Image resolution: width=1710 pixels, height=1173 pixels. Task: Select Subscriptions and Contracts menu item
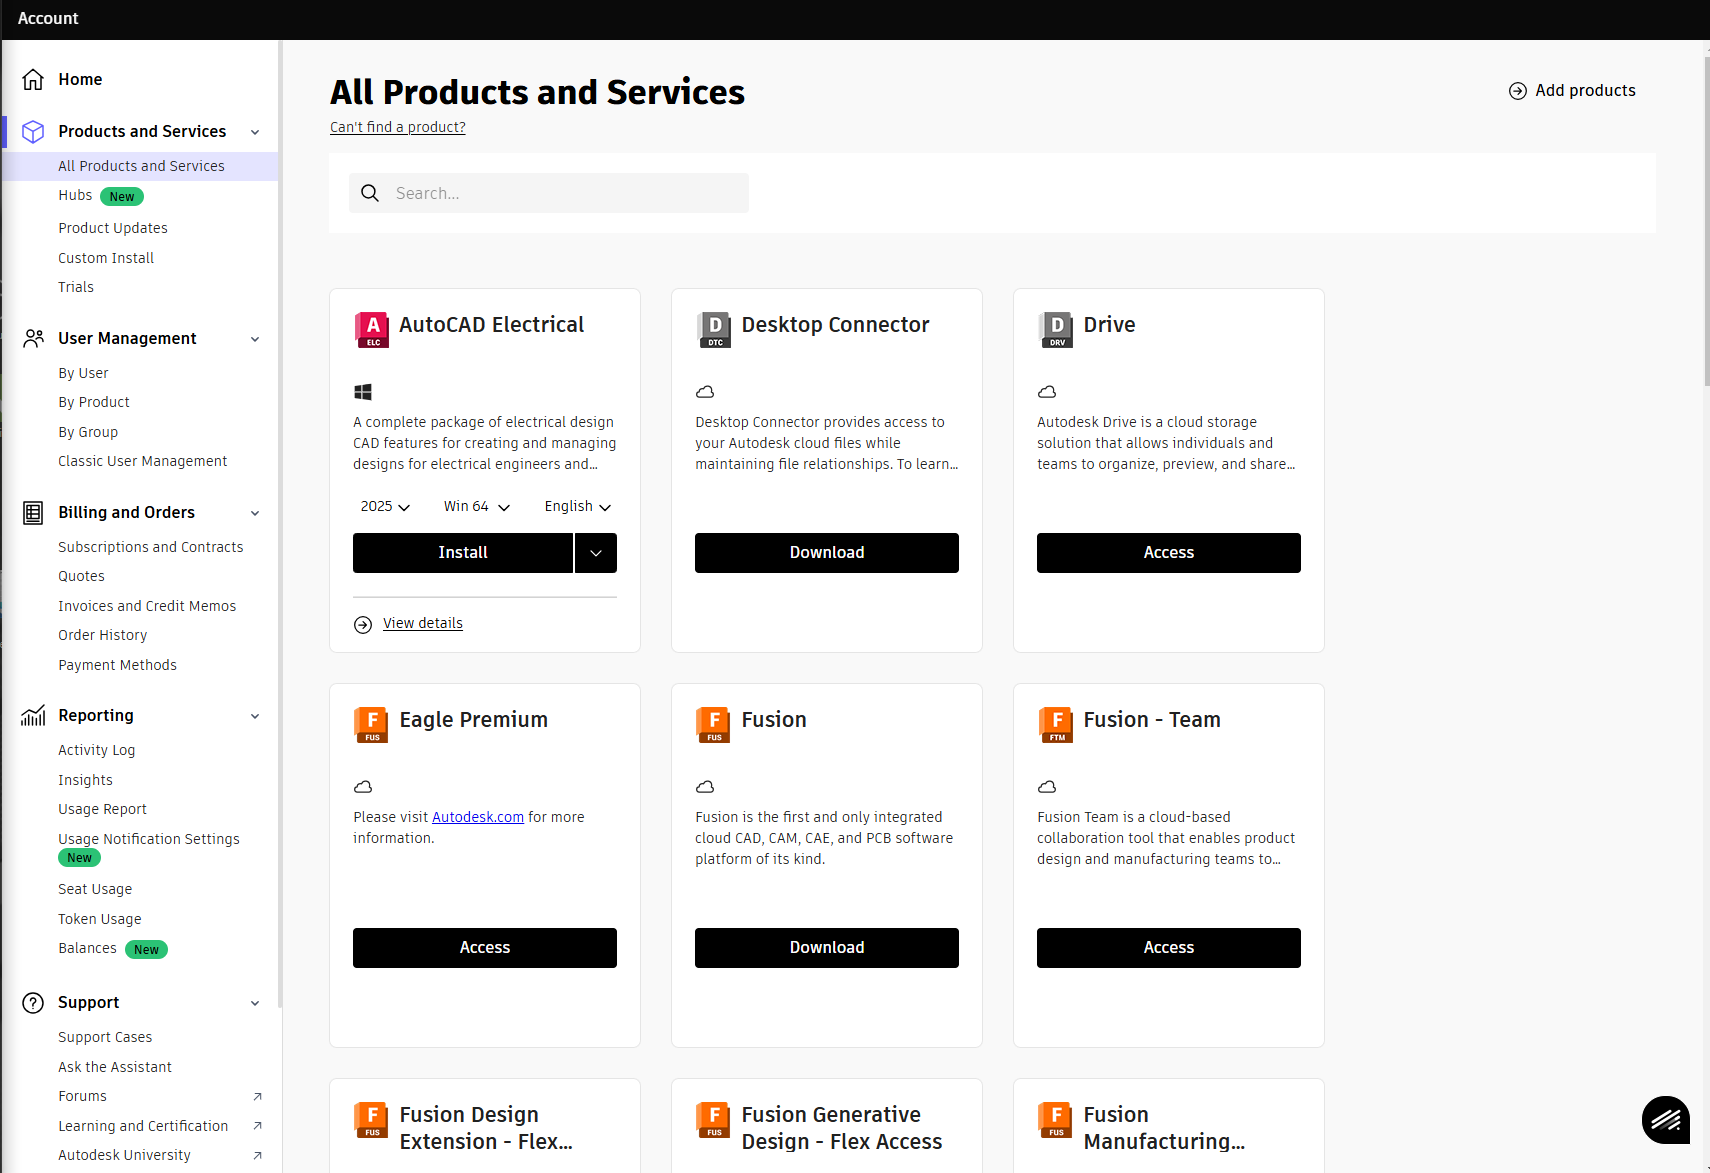pyautogui.click(x=151, y=547)
